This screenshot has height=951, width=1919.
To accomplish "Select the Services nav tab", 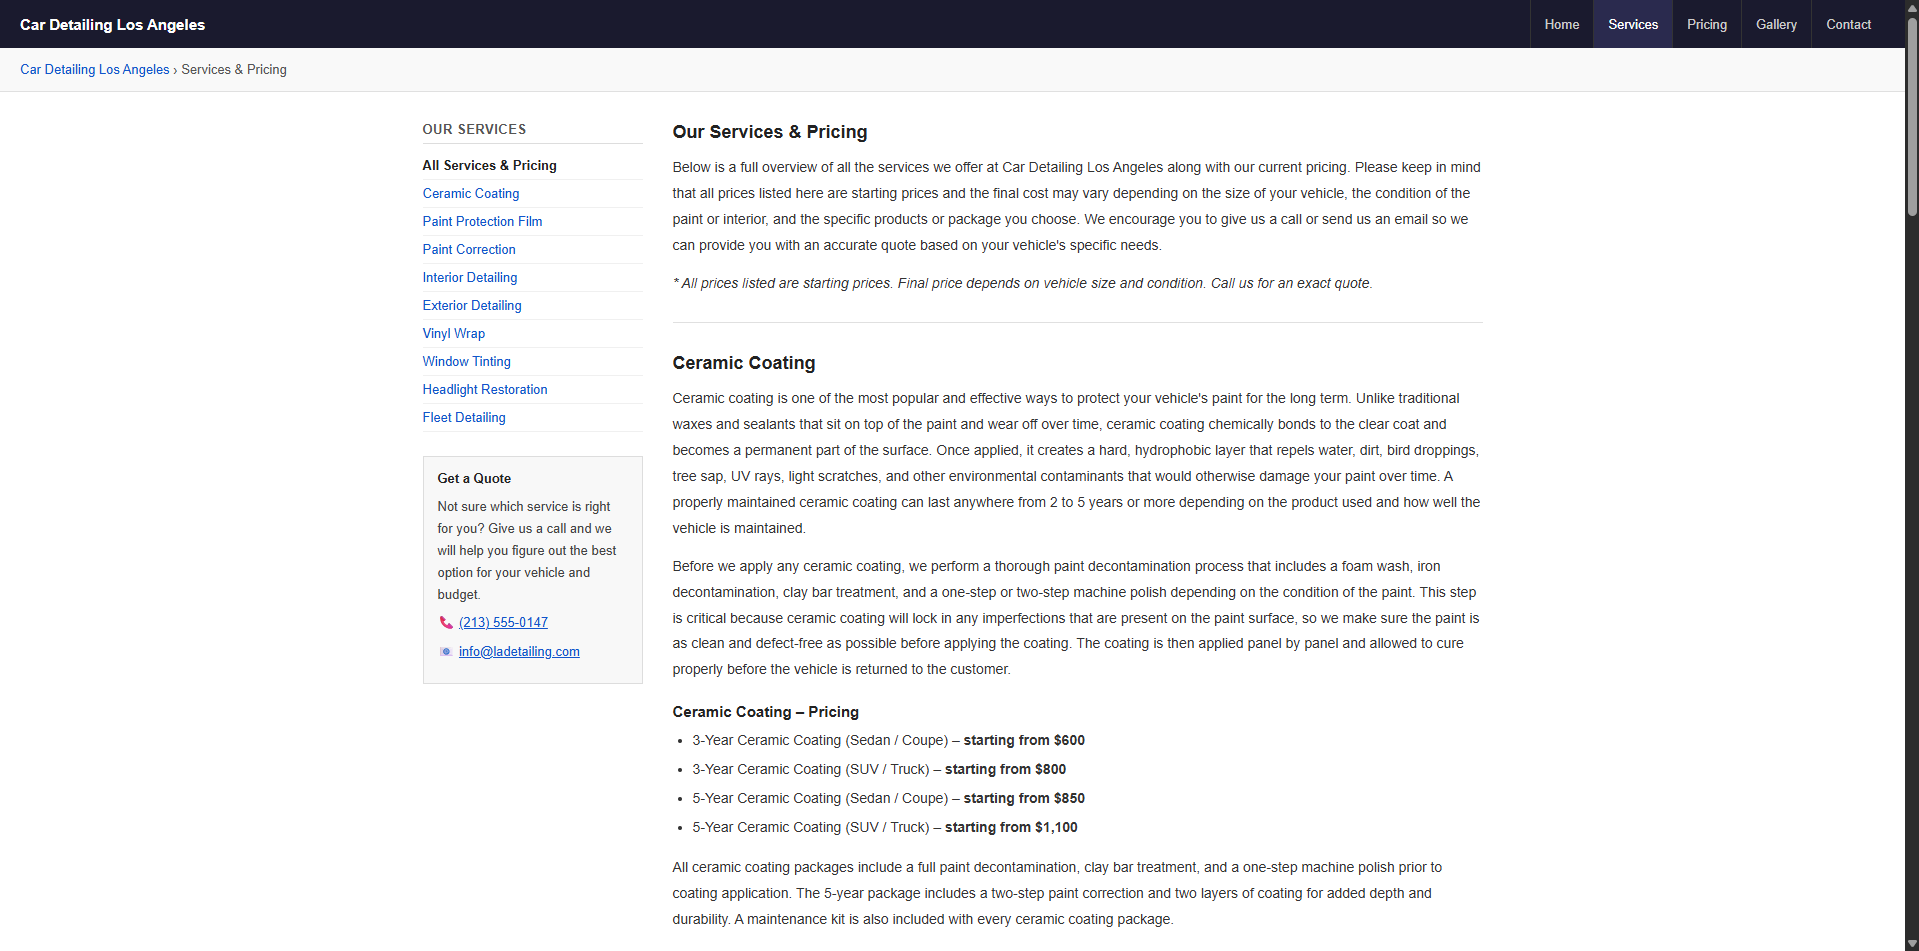I will point(1632,24).
